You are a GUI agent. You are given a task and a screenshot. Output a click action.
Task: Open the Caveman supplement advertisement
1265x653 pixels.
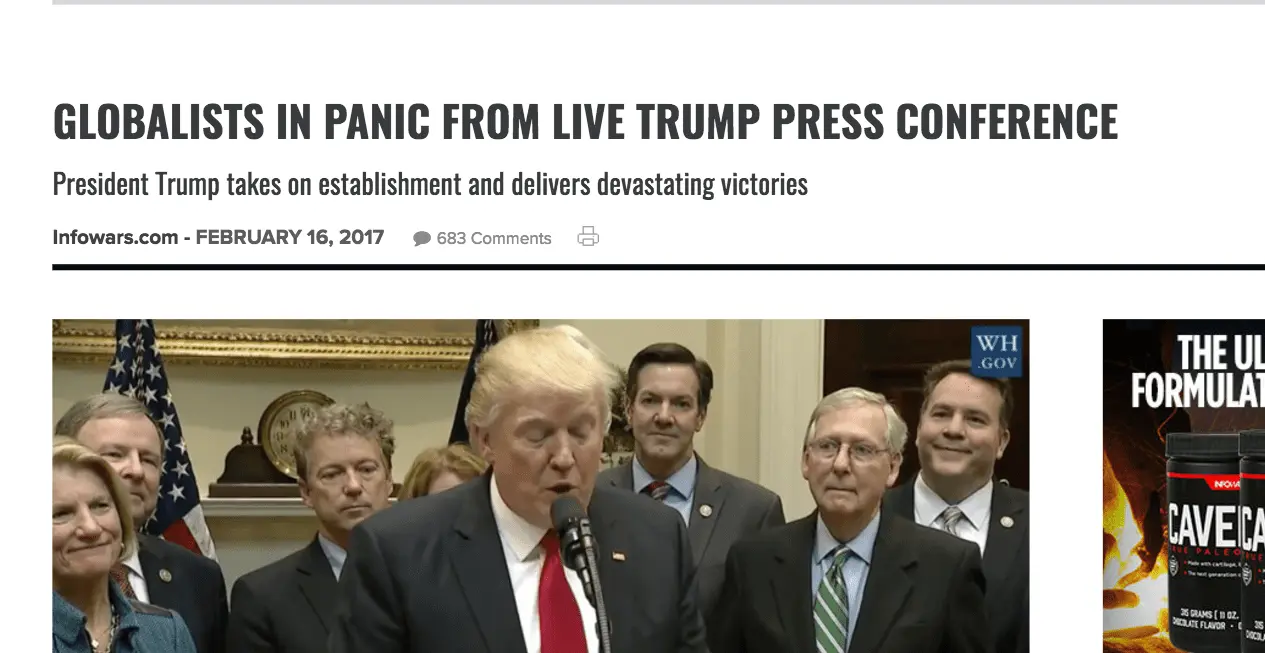coord(1184,486)
